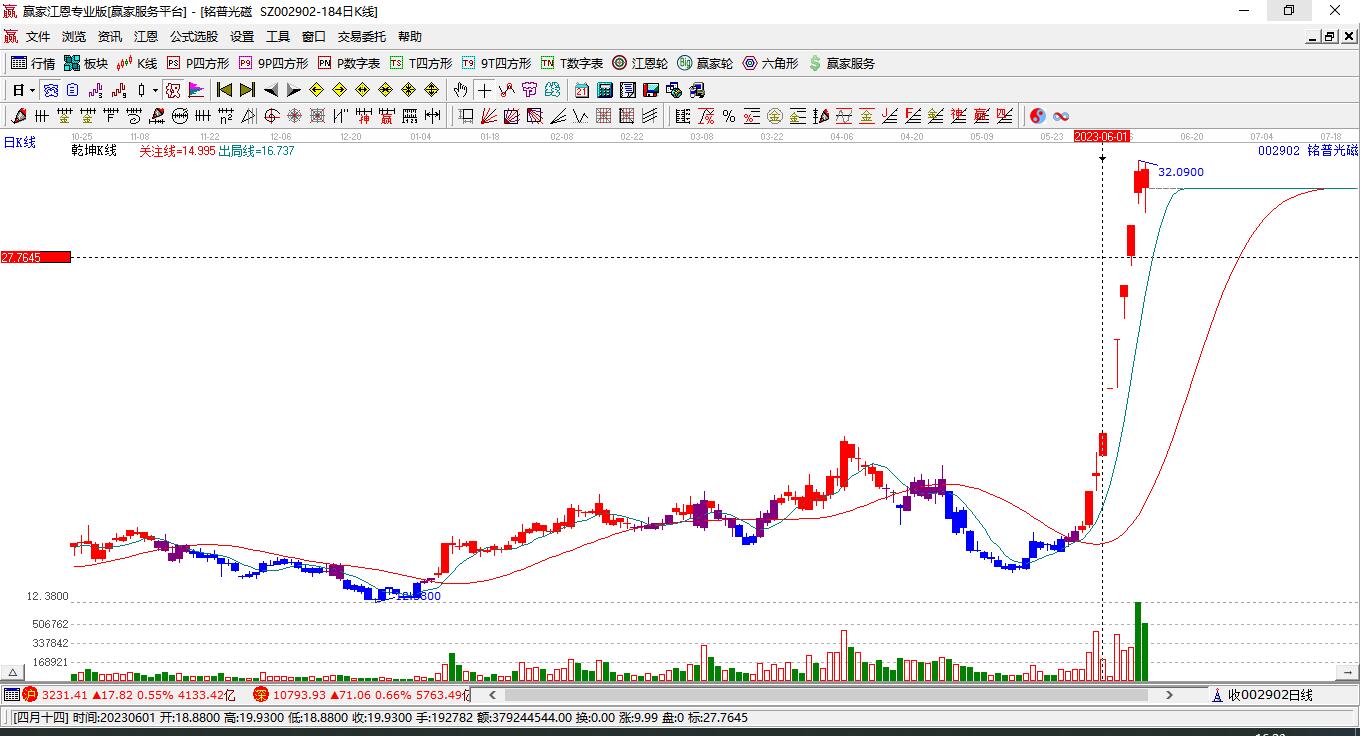Step chart left with black left arrow
Screen dimensions: 1360x736
(x=270, y=90)
